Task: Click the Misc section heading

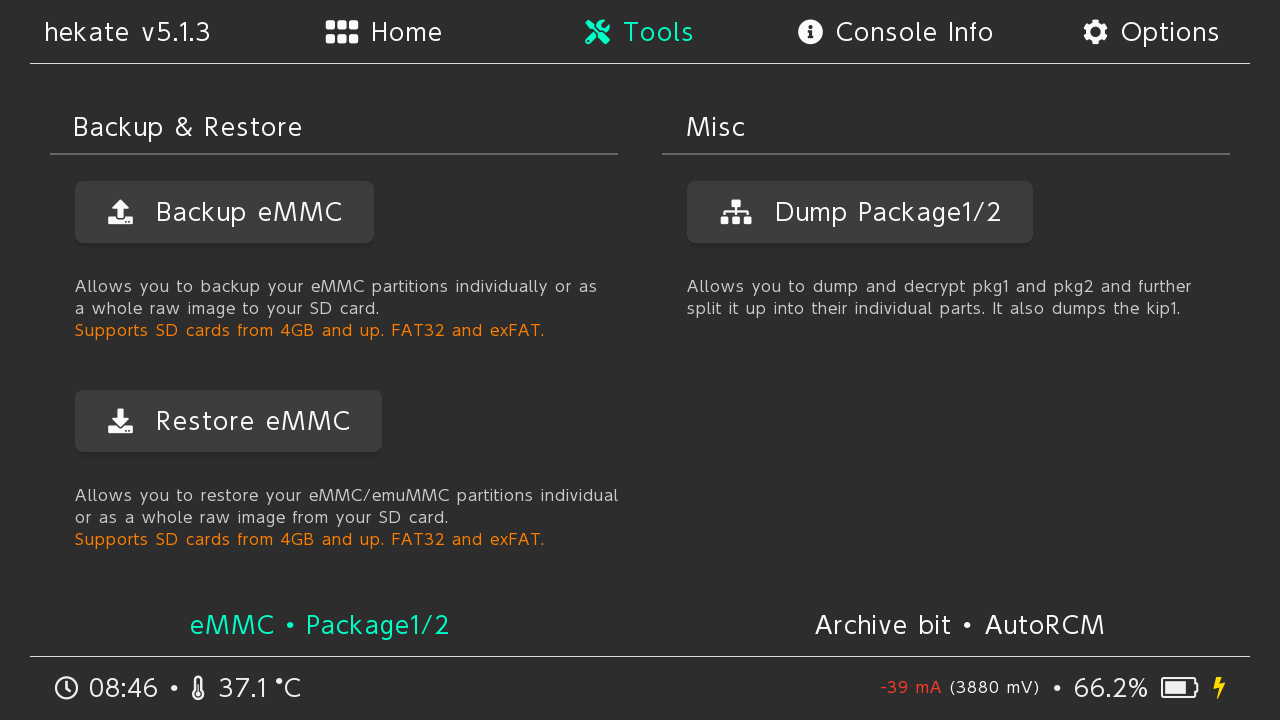Action: 716,128
